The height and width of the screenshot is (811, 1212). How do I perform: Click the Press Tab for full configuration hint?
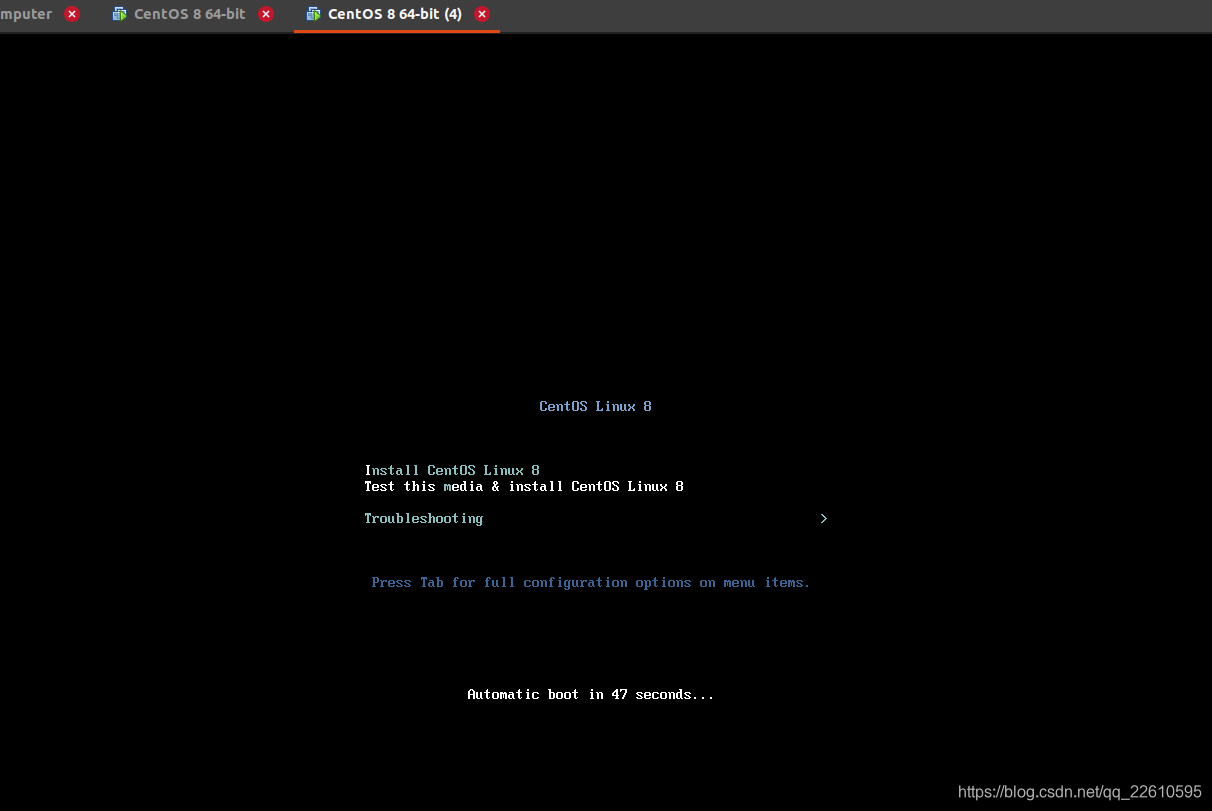tap(591, 582)
